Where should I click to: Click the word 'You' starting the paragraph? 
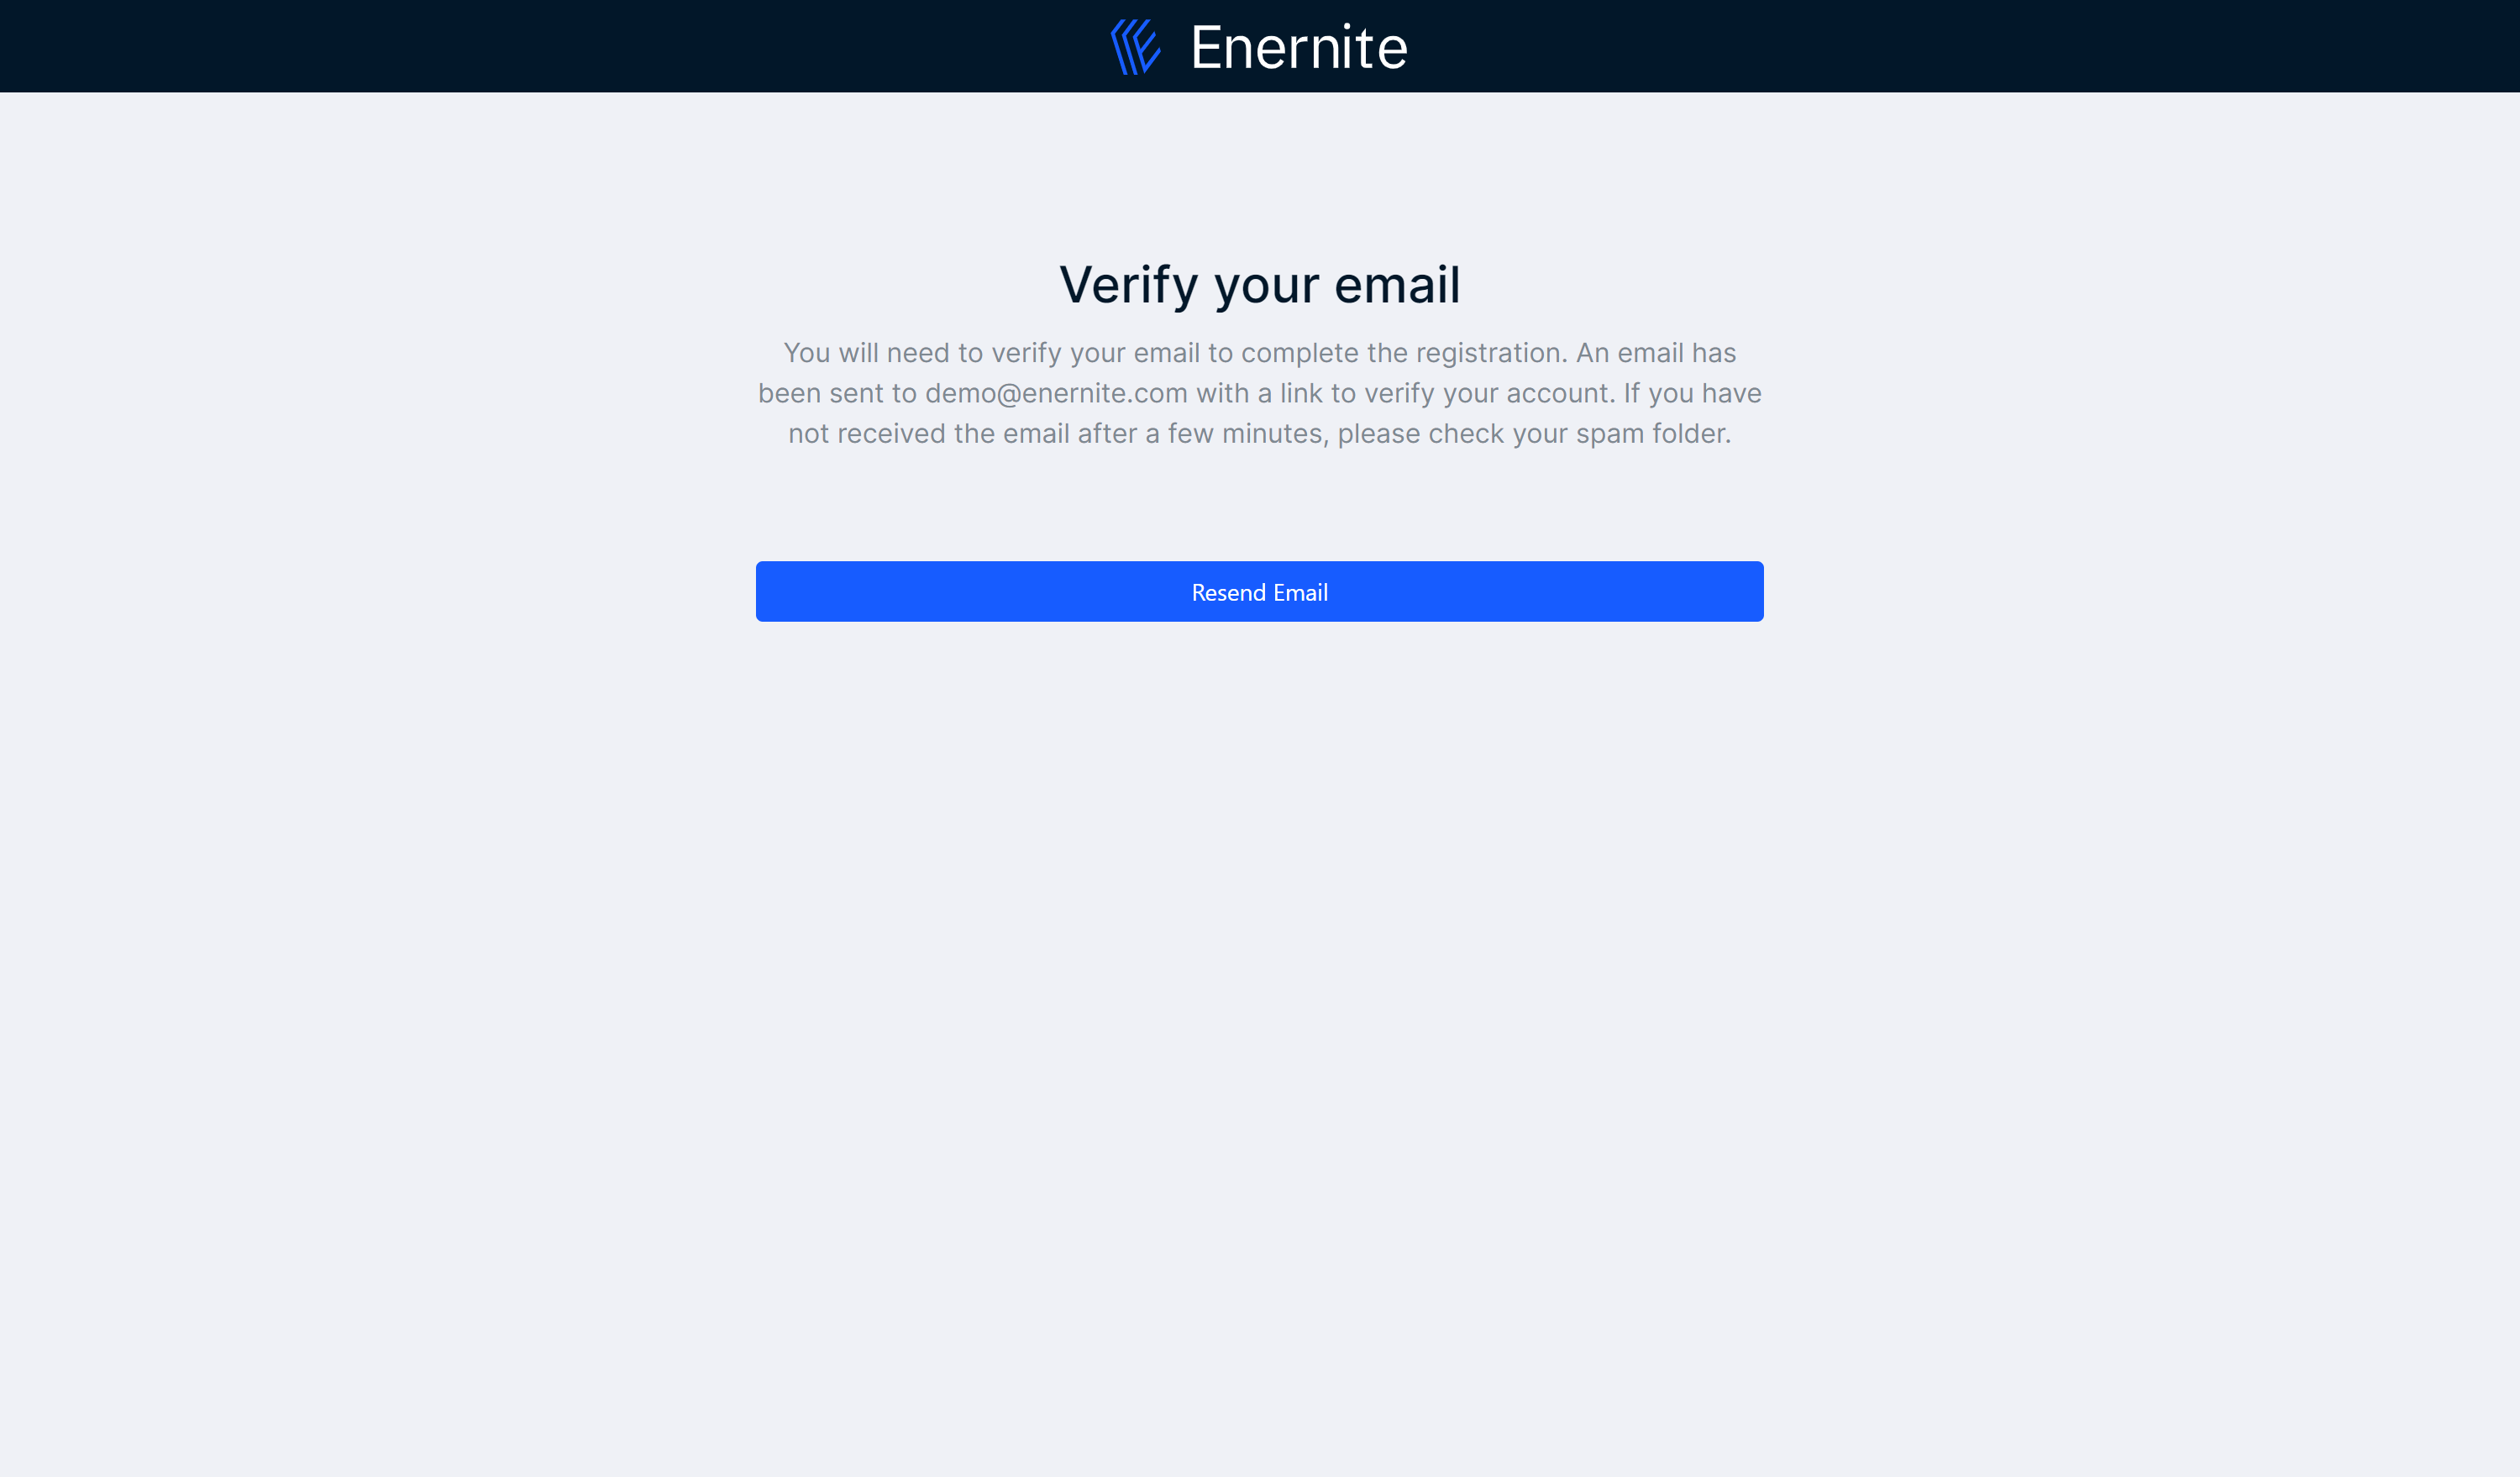806,353
